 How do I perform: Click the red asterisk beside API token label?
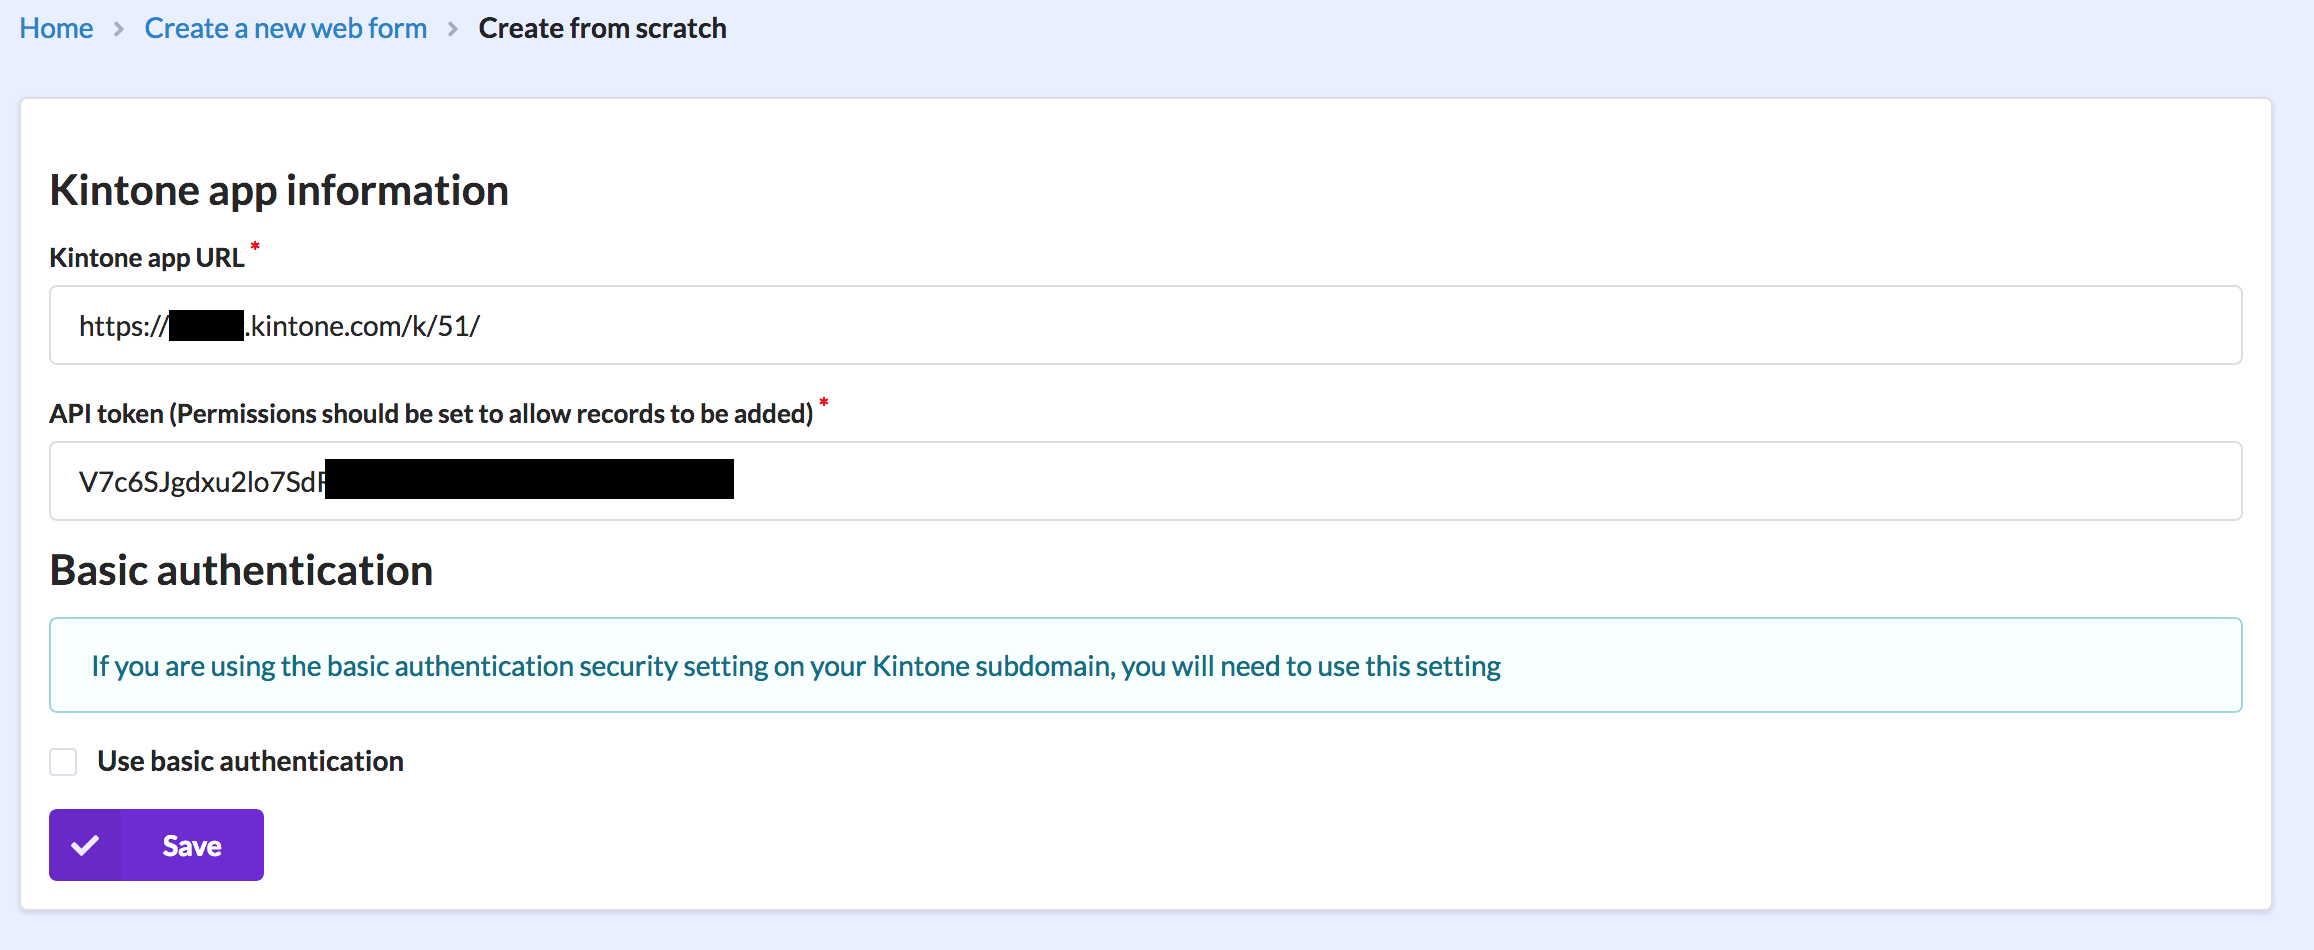[x=824, y=402]
